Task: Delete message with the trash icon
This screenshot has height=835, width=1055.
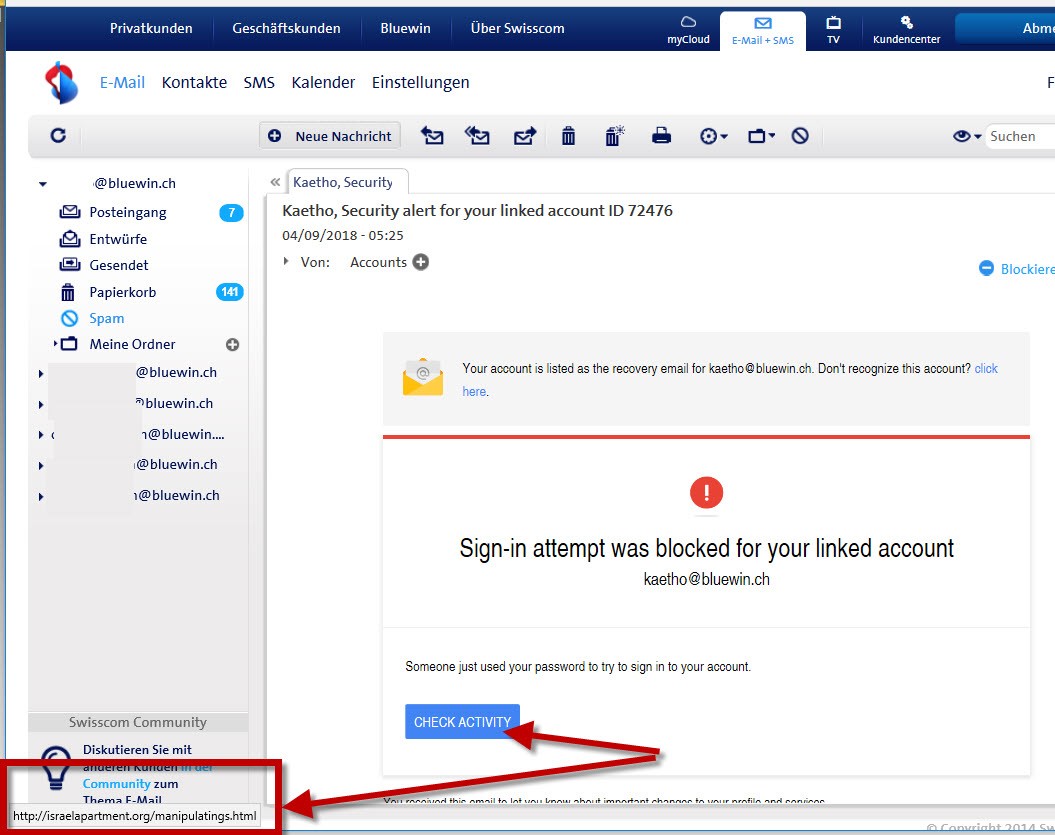Action: 568,136
